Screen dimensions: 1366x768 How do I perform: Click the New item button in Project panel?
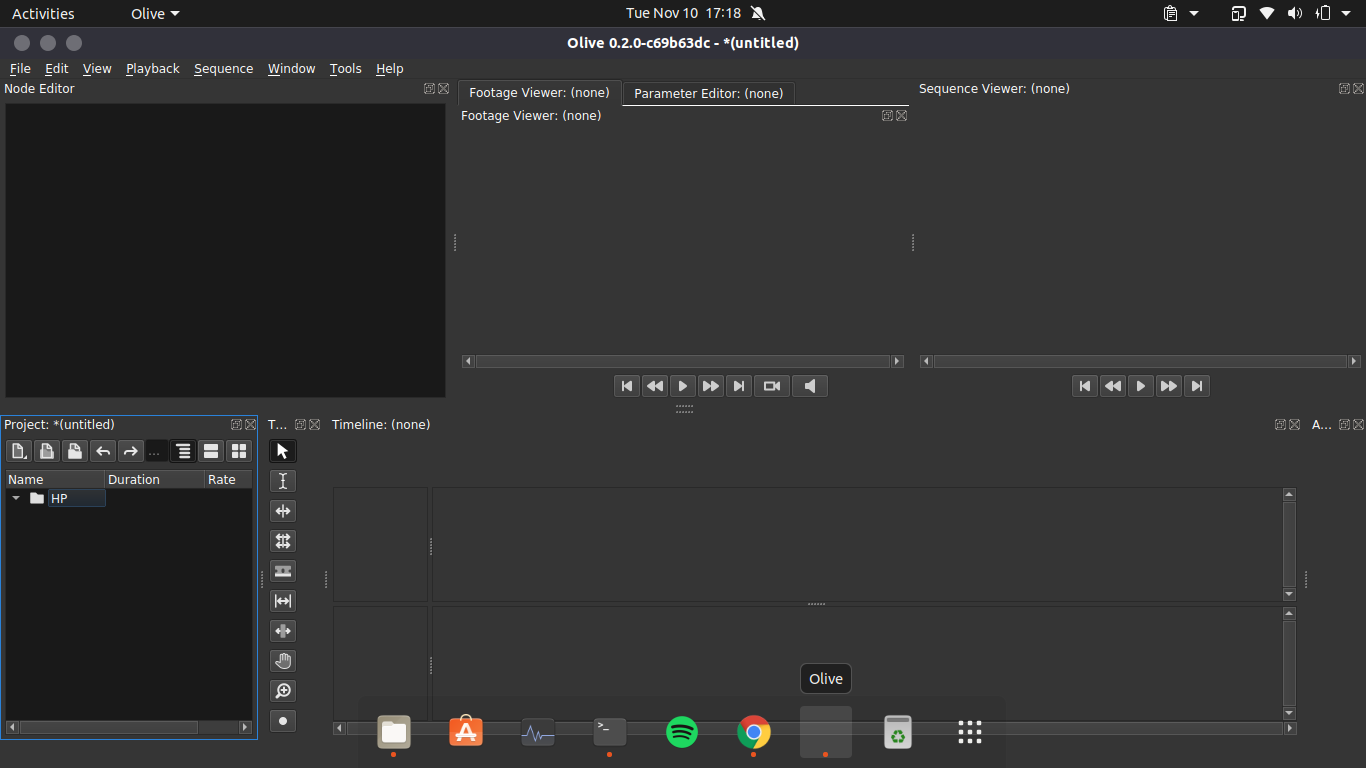19,451
